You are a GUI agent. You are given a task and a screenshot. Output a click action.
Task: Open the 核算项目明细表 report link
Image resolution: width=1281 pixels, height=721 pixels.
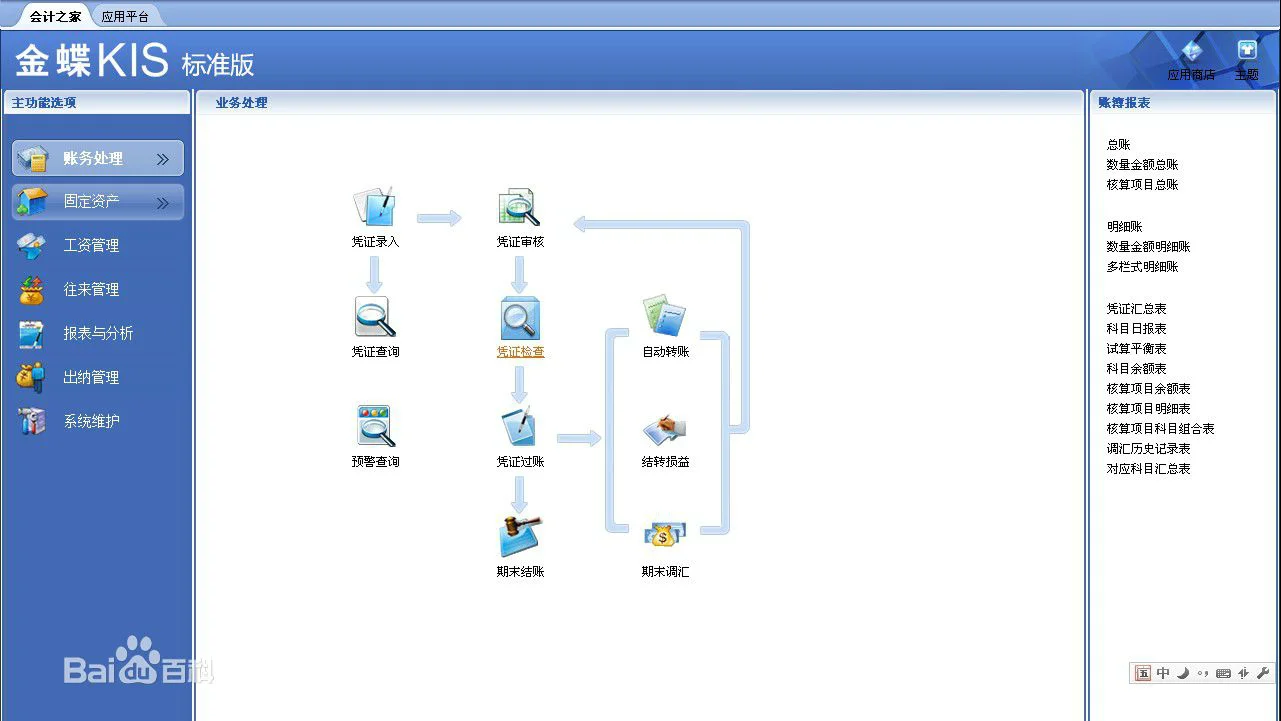[1148, 409]
